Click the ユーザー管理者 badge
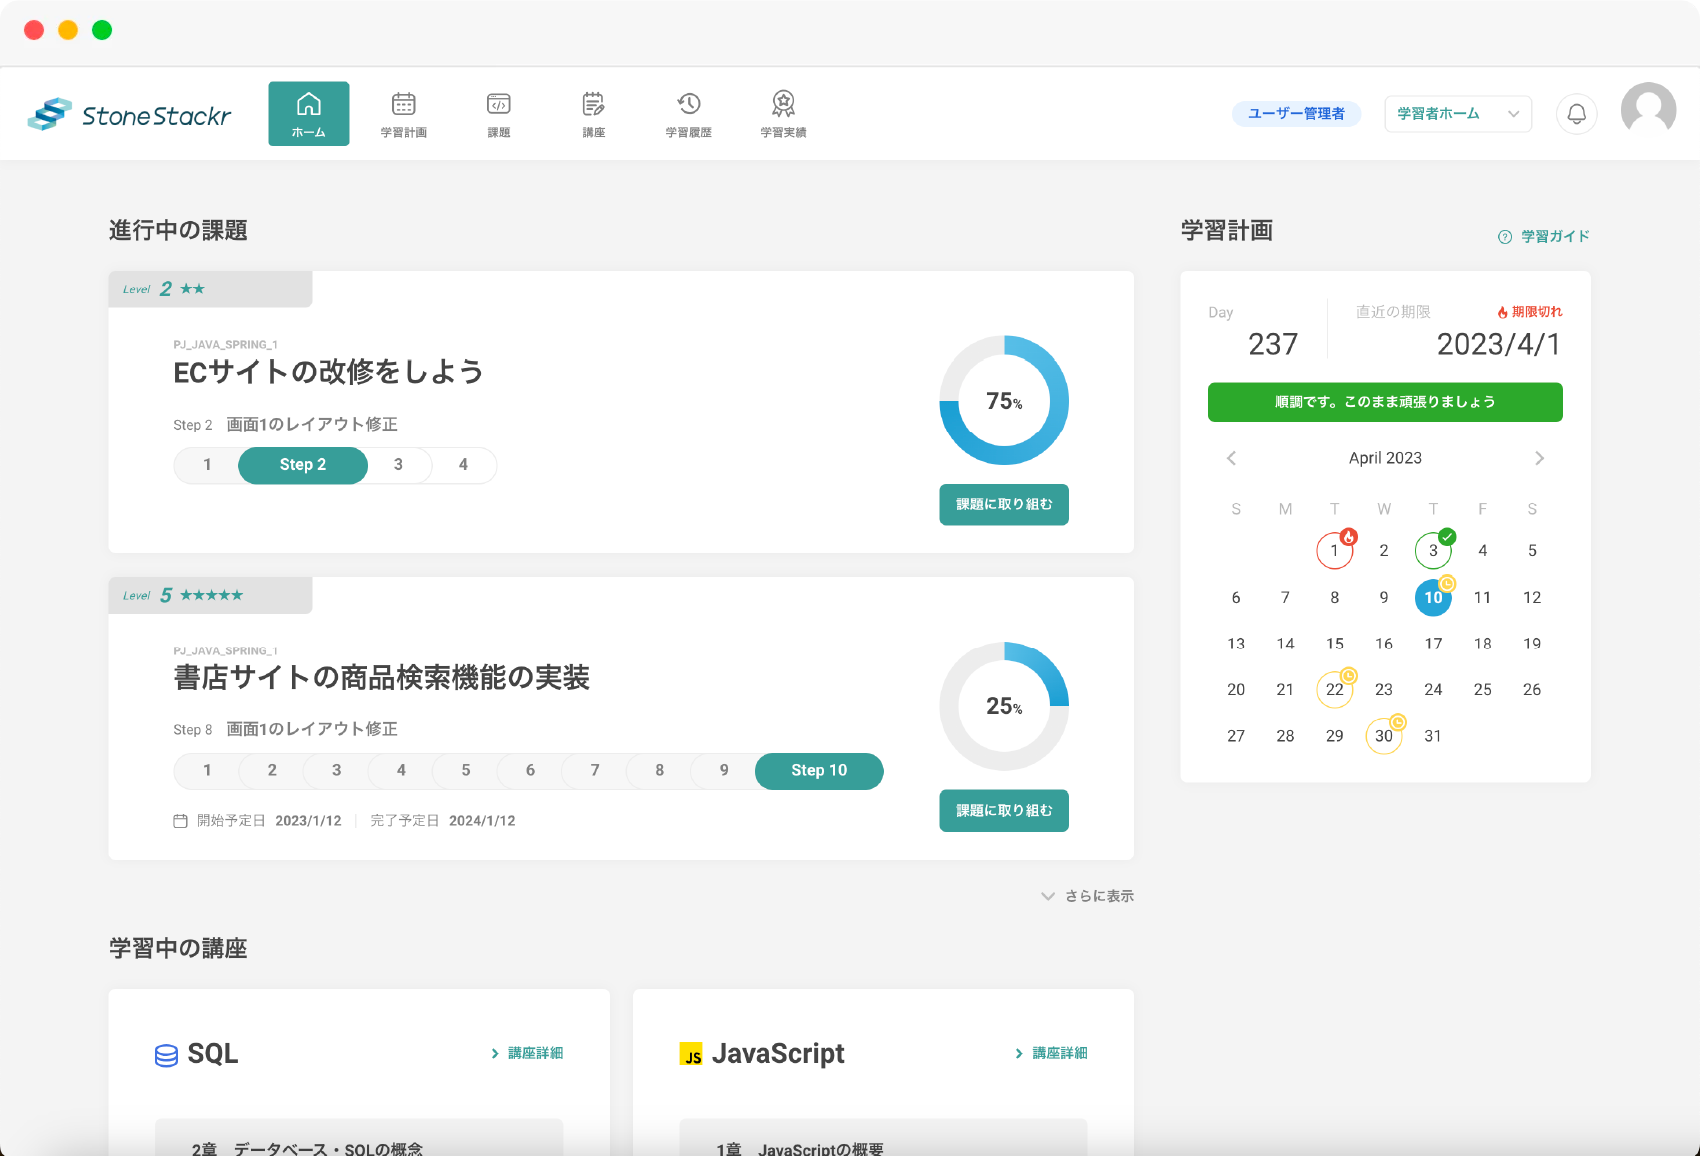The height and width of the screenshot is (1157, 1701). coord(1296,114)
